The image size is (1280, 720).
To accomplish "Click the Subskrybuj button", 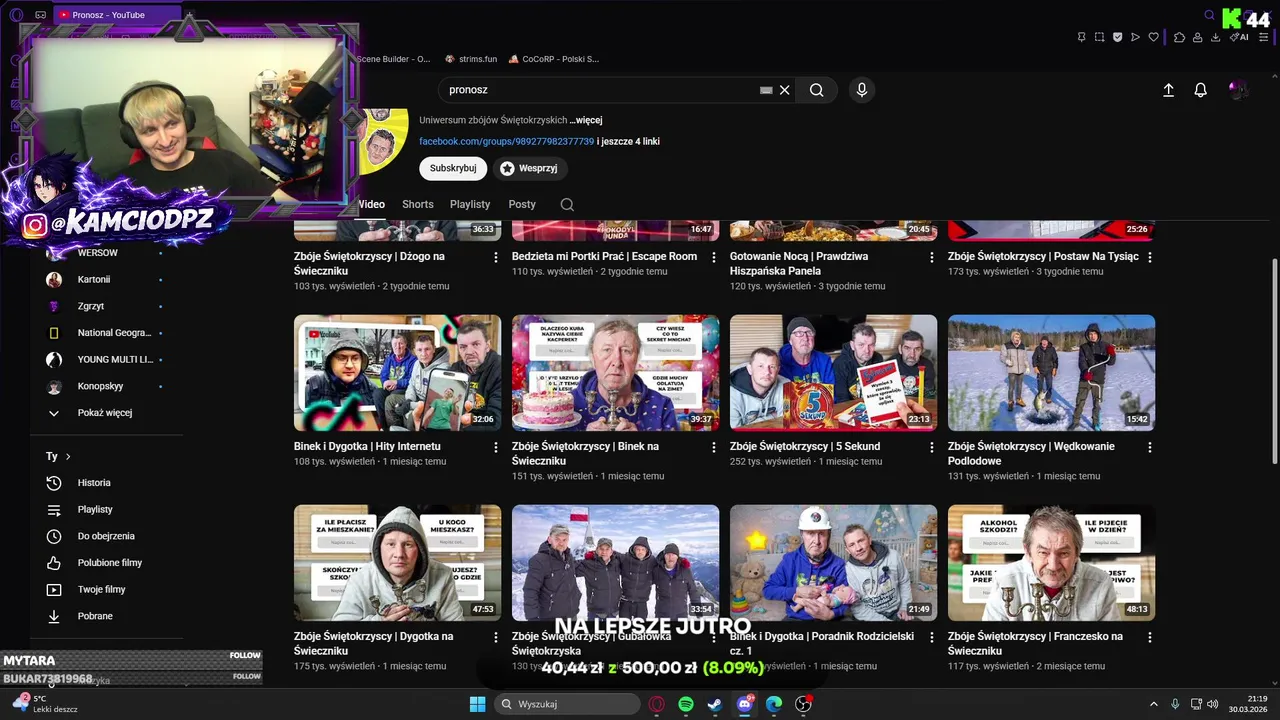I will [x=453, y=168].
